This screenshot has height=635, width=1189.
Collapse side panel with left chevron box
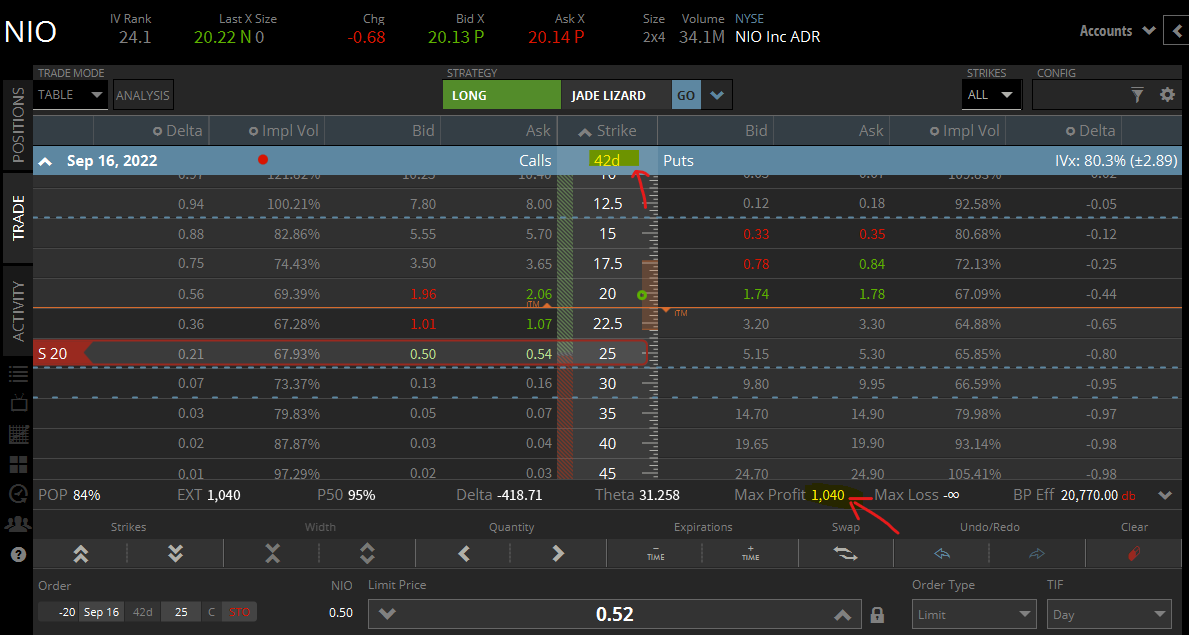coord(1175,31)
